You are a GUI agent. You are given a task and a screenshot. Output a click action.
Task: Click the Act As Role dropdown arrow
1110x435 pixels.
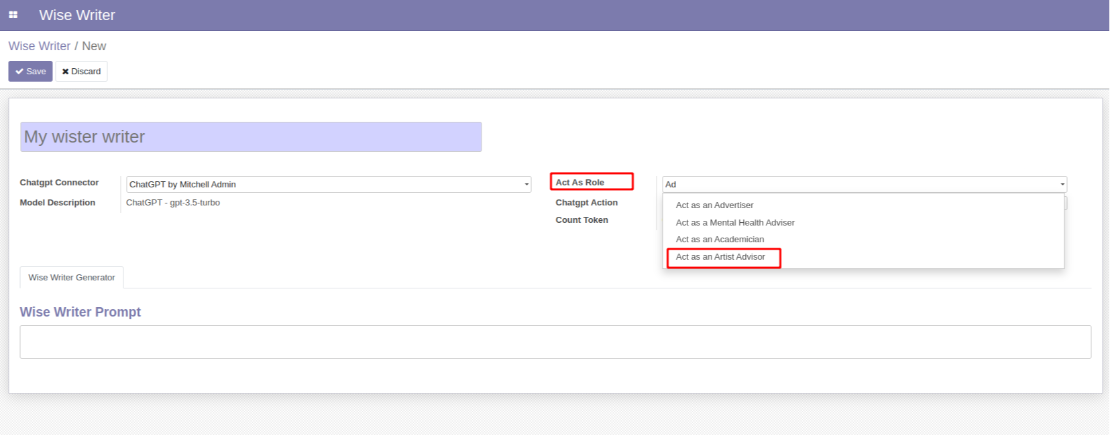click(x=1063, y=185)
